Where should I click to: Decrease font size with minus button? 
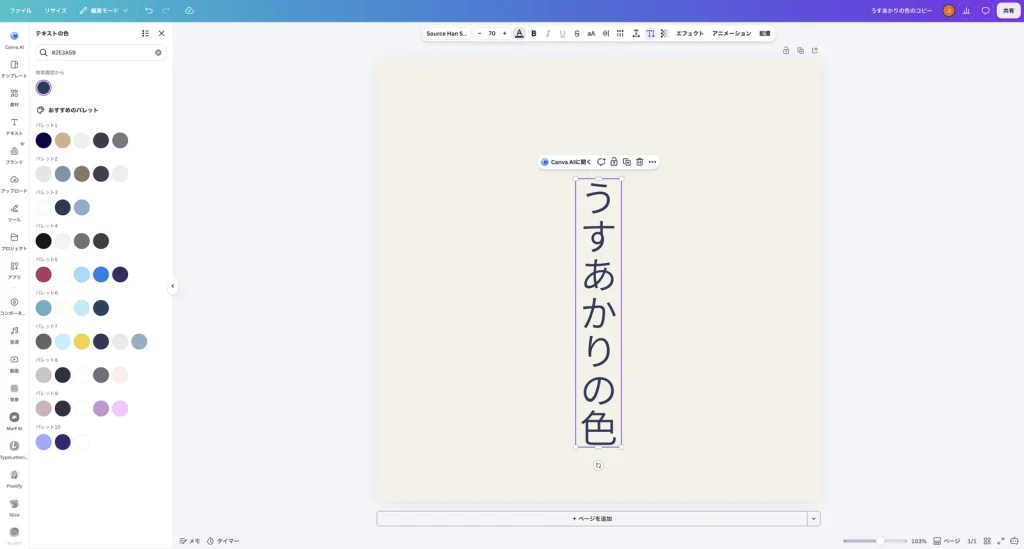[x=479, y=33]
